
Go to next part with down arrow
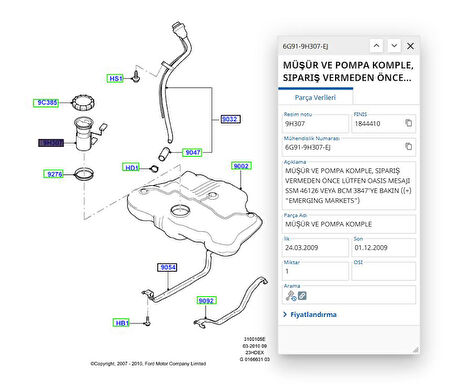click(x=394, y=46)
